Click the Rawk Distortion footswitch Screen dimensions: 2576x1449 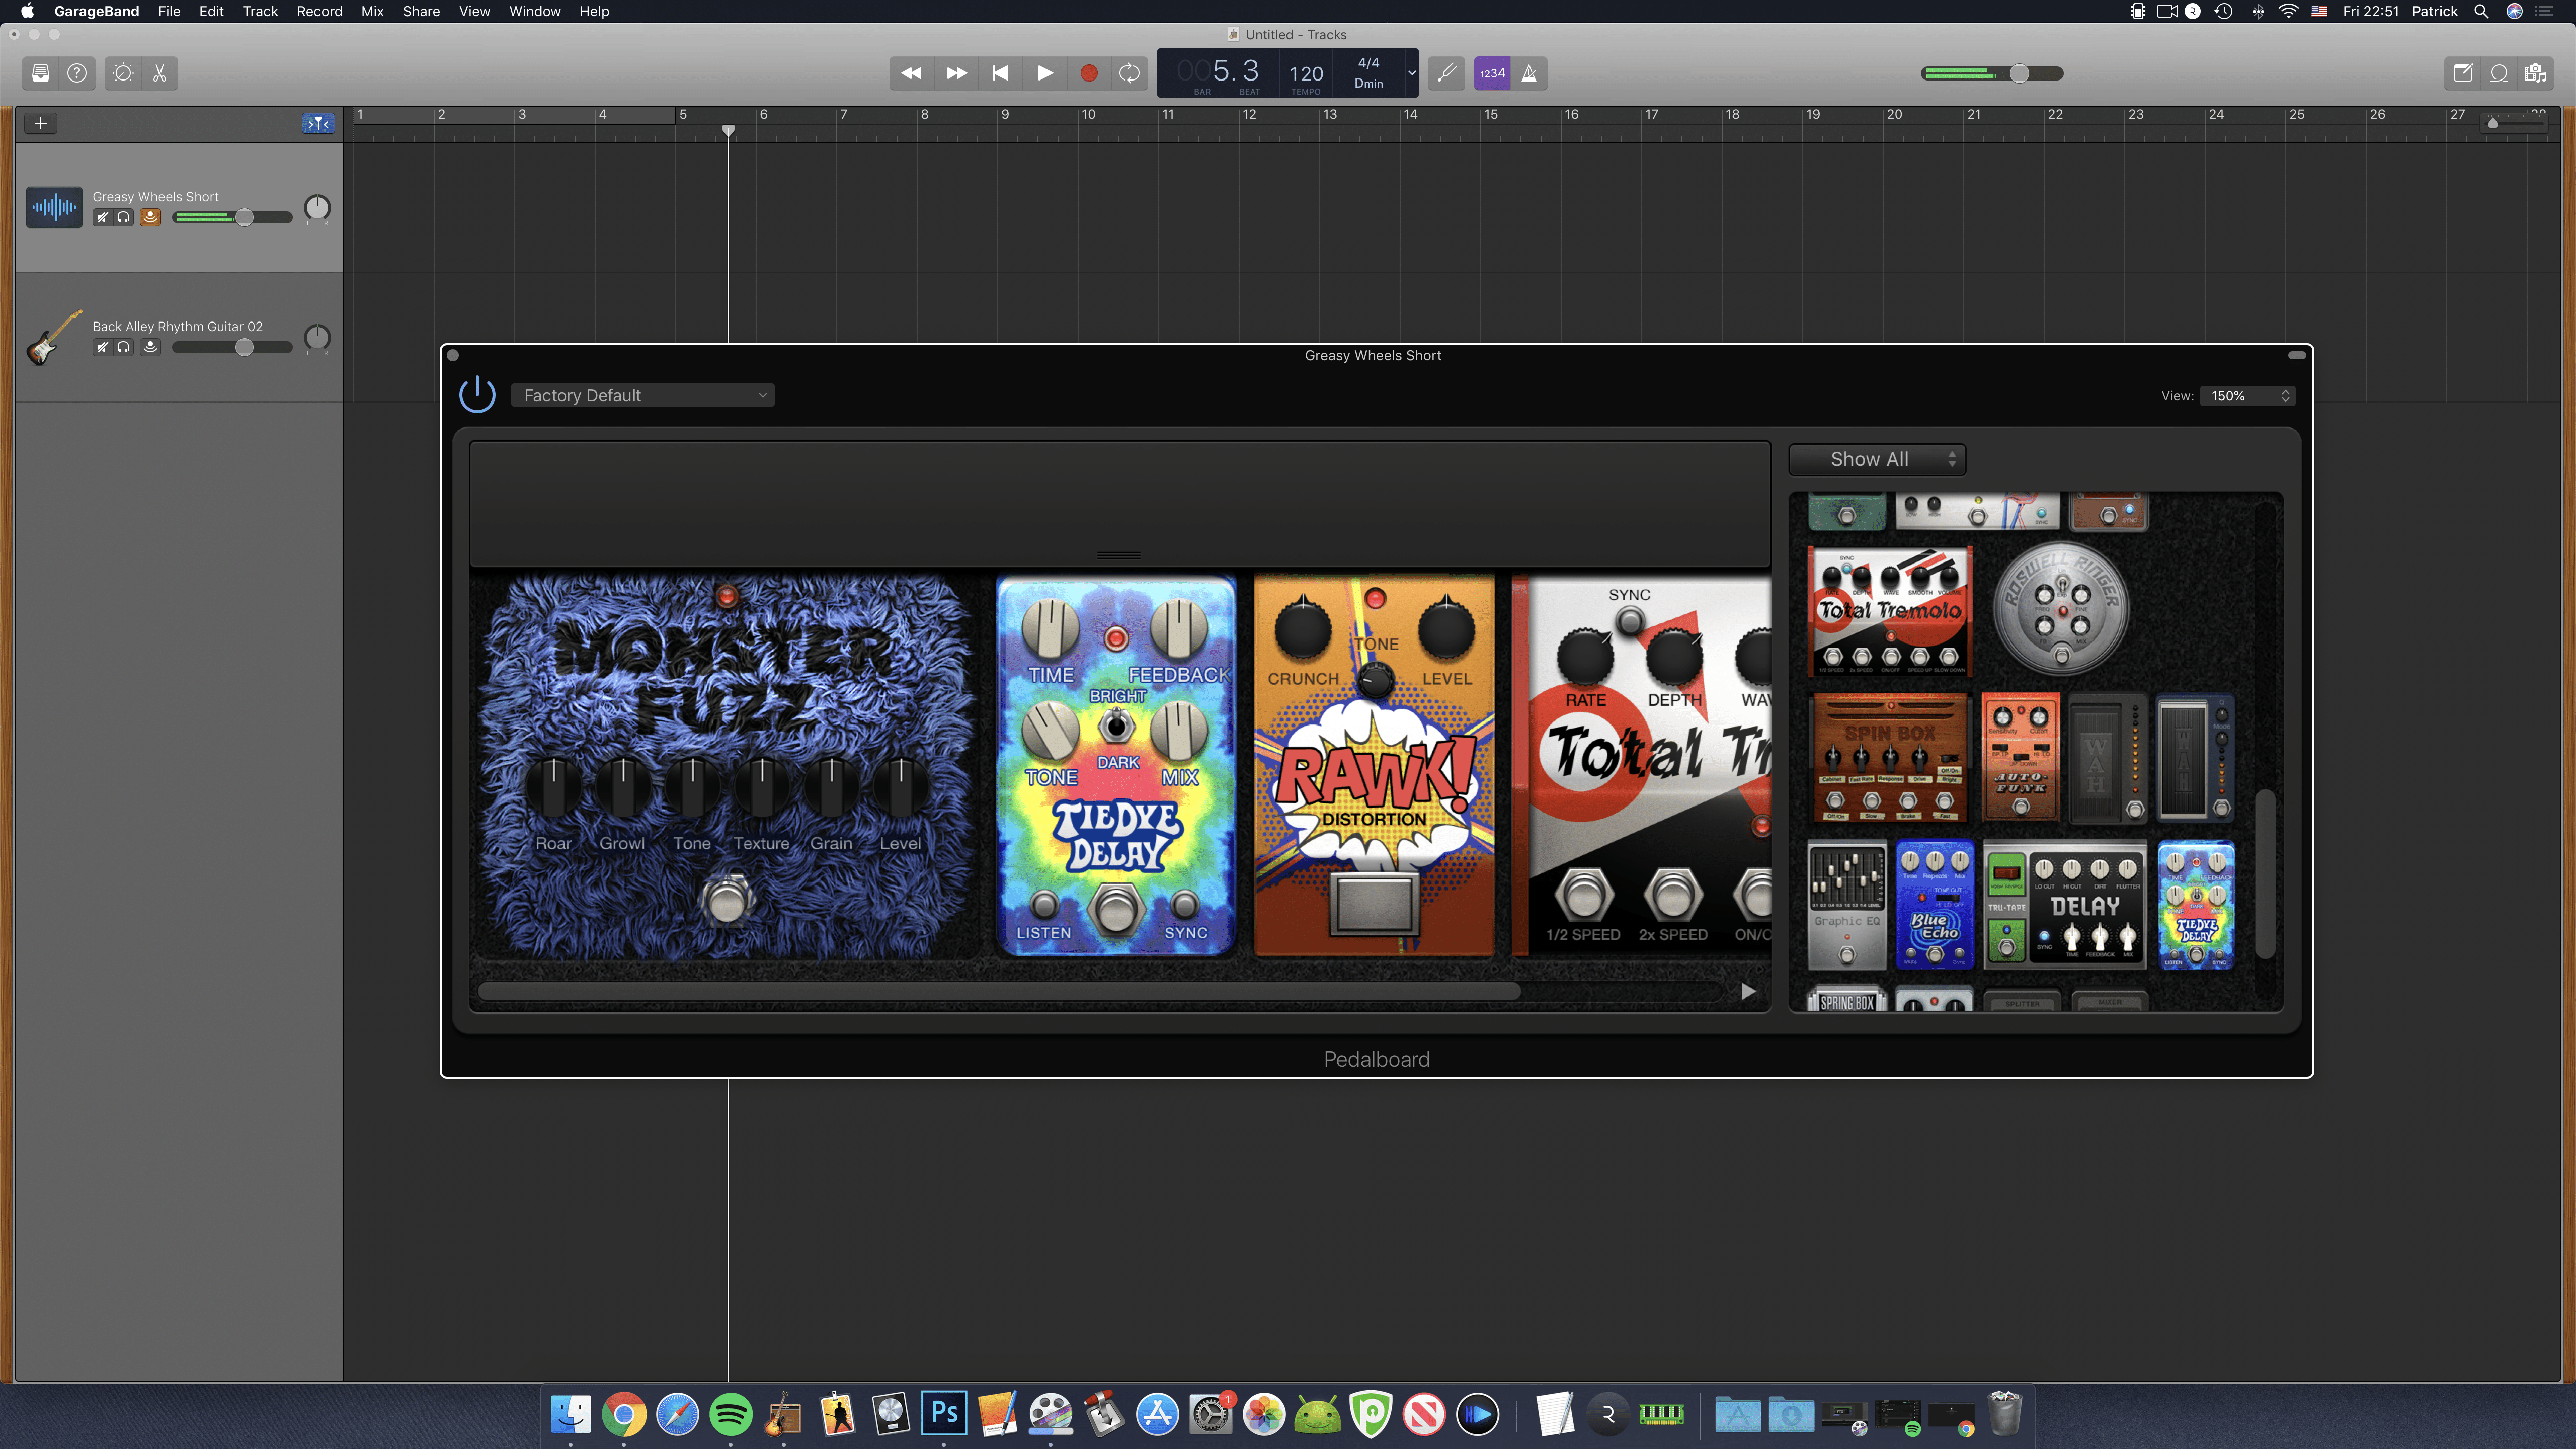[x=1374, y=904]
